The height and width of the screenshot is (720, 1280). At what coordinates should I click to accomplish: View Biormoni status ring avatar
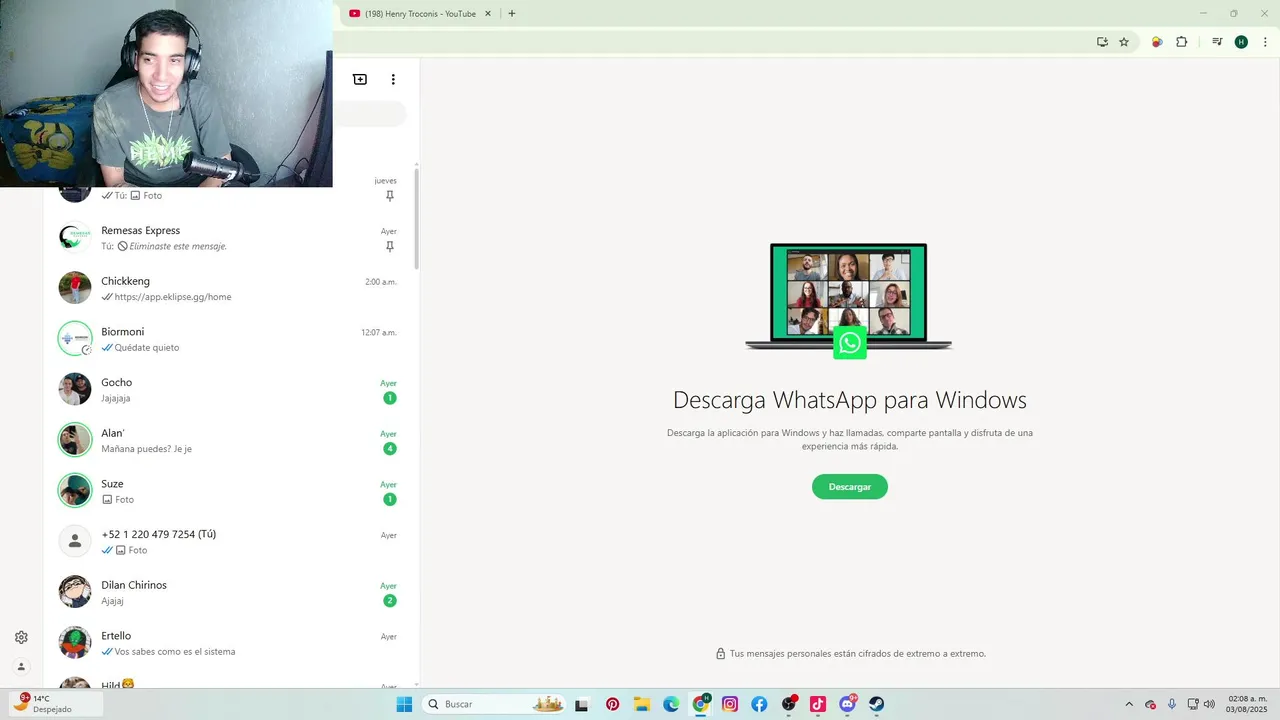click(x=75, y=338)
